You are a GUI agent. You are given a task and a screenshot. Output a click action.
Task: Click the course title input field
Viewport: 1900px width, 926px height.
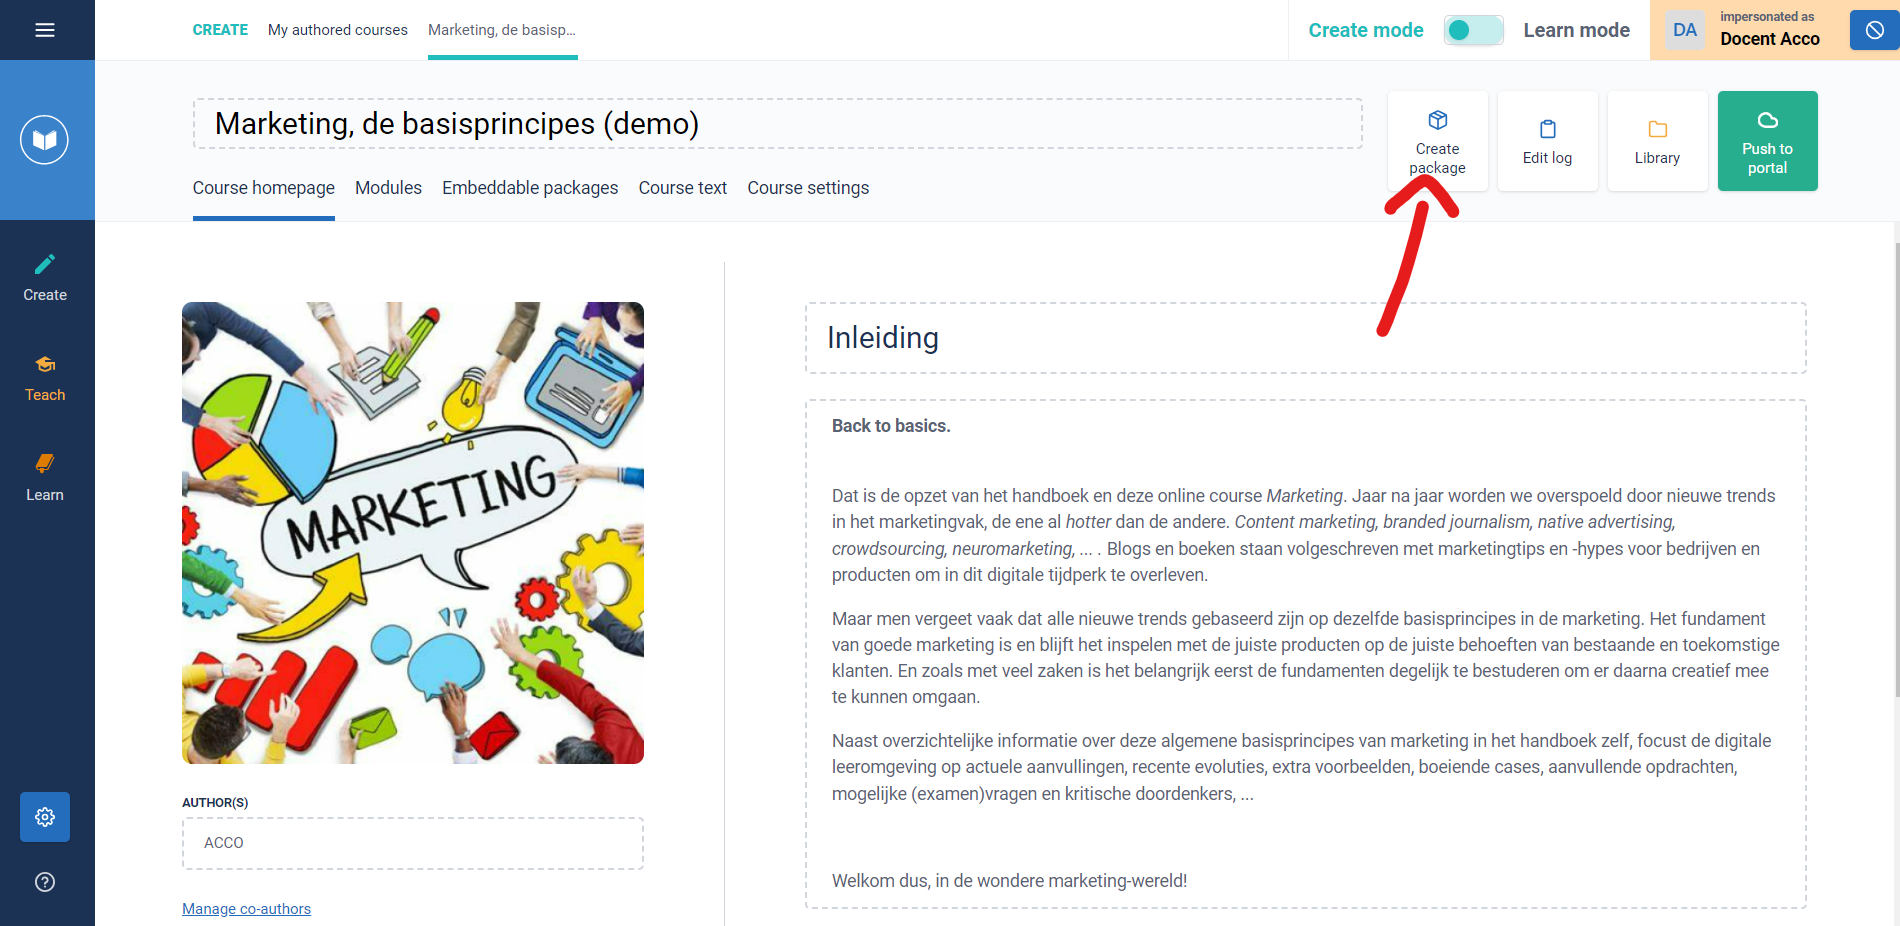[778, 124]
